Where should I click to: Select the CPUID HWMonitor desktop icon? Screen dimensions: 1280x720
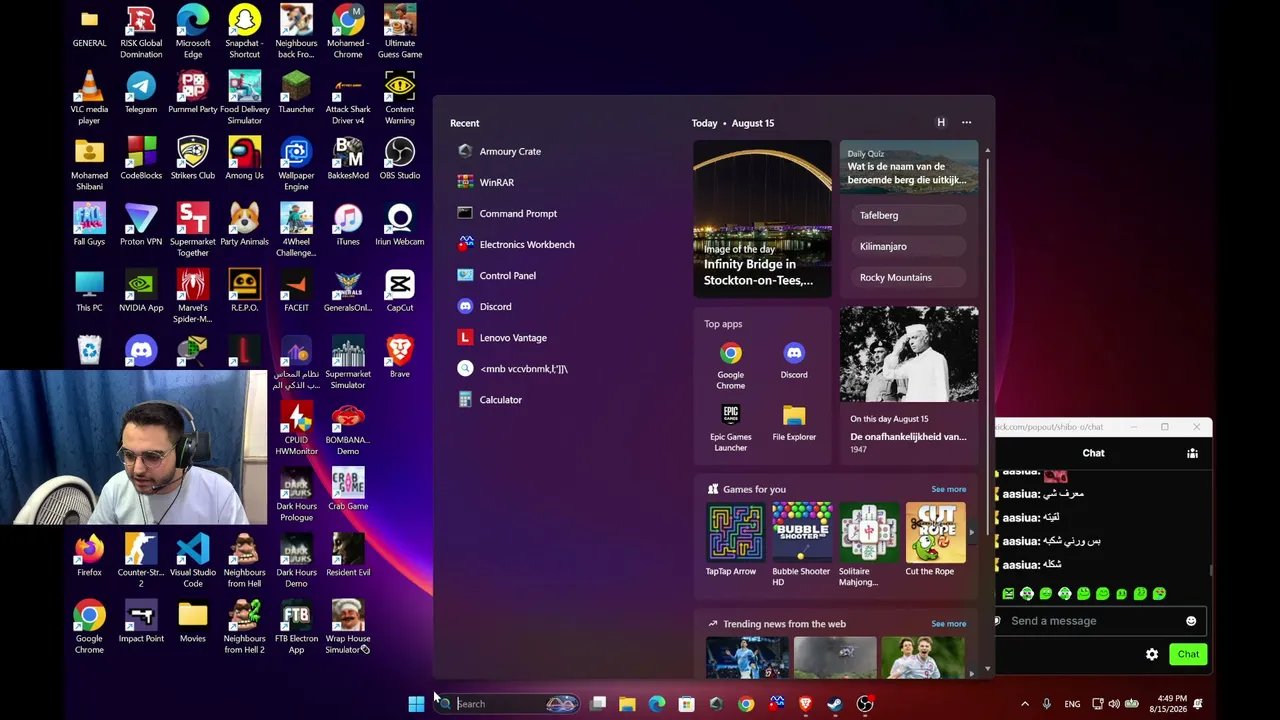pos(296,428)
